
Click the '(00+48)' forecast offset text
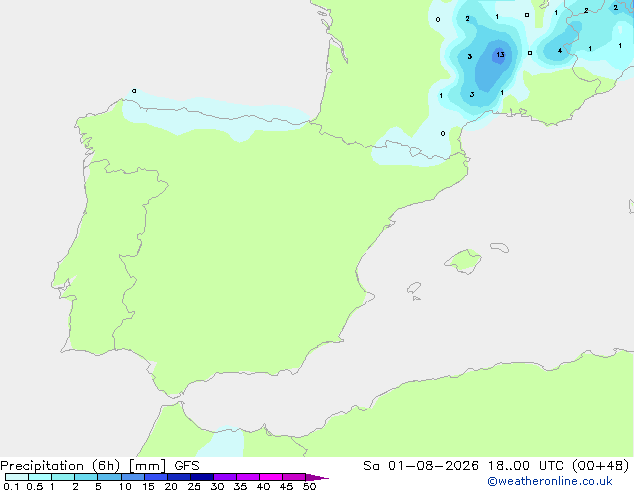601,466
